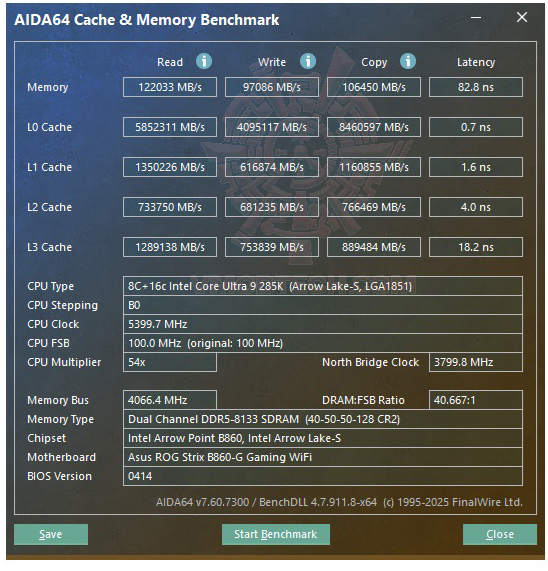Save the benchmark results
The height and width of the screenshot is (571, 548).
pos(51,534)
